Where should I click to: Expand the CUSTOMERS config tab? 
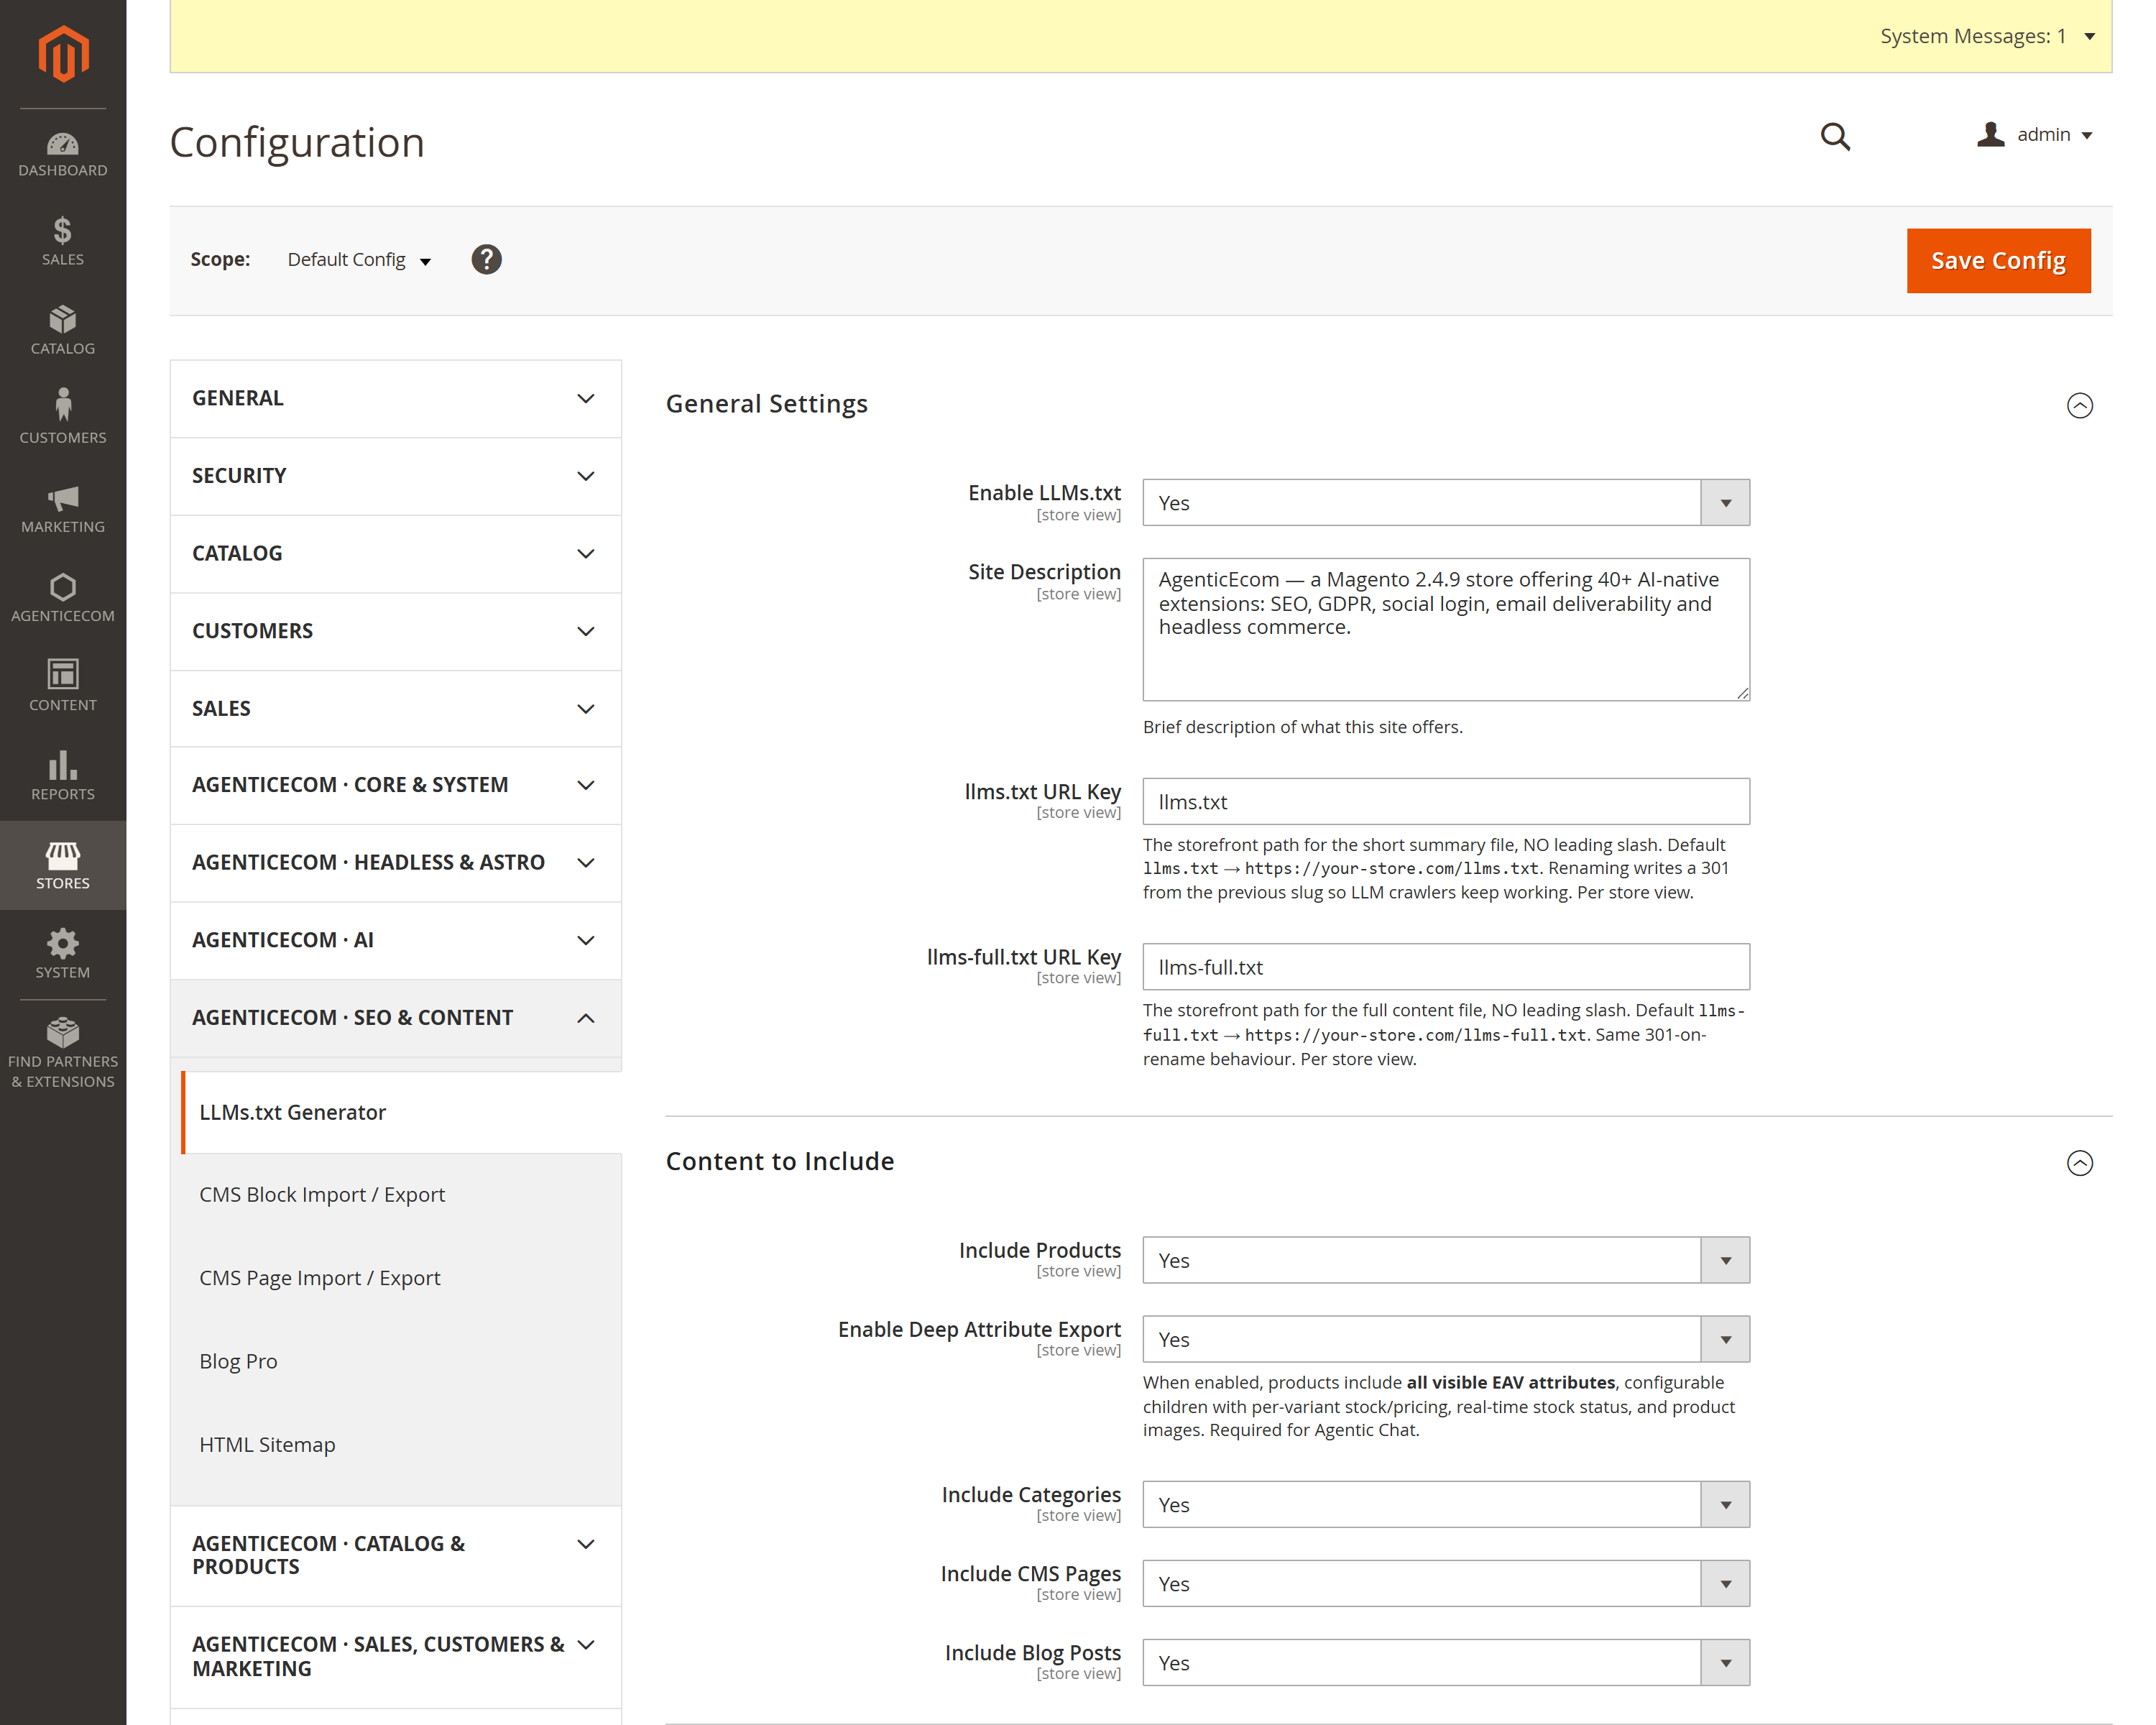(x=396, y=631)
